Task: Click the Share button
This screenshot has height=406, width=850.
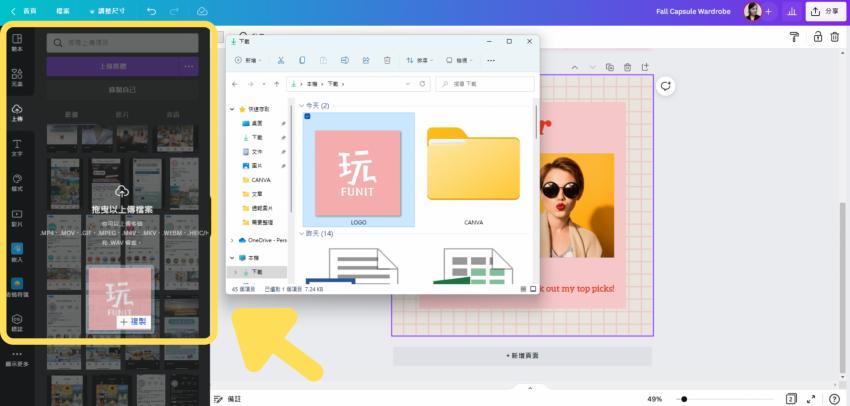Action: point(825,11)
